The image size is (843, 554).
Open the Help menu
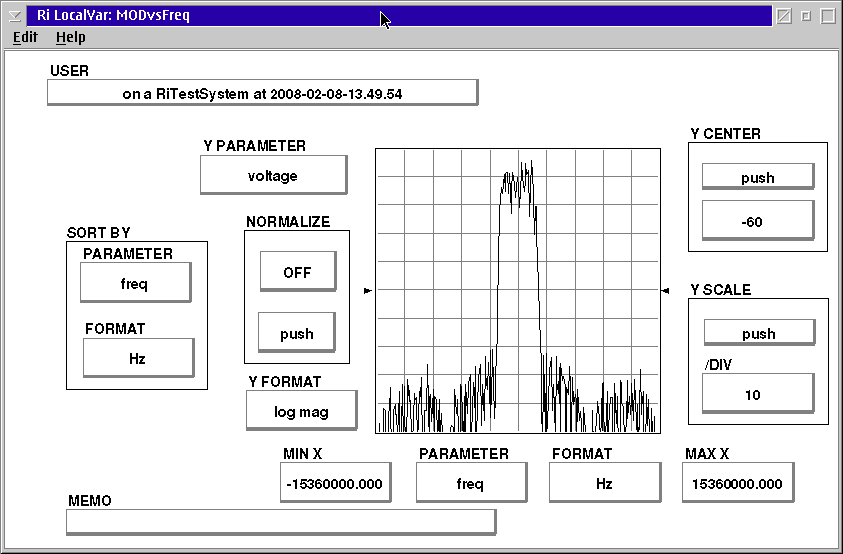point(70,37)
